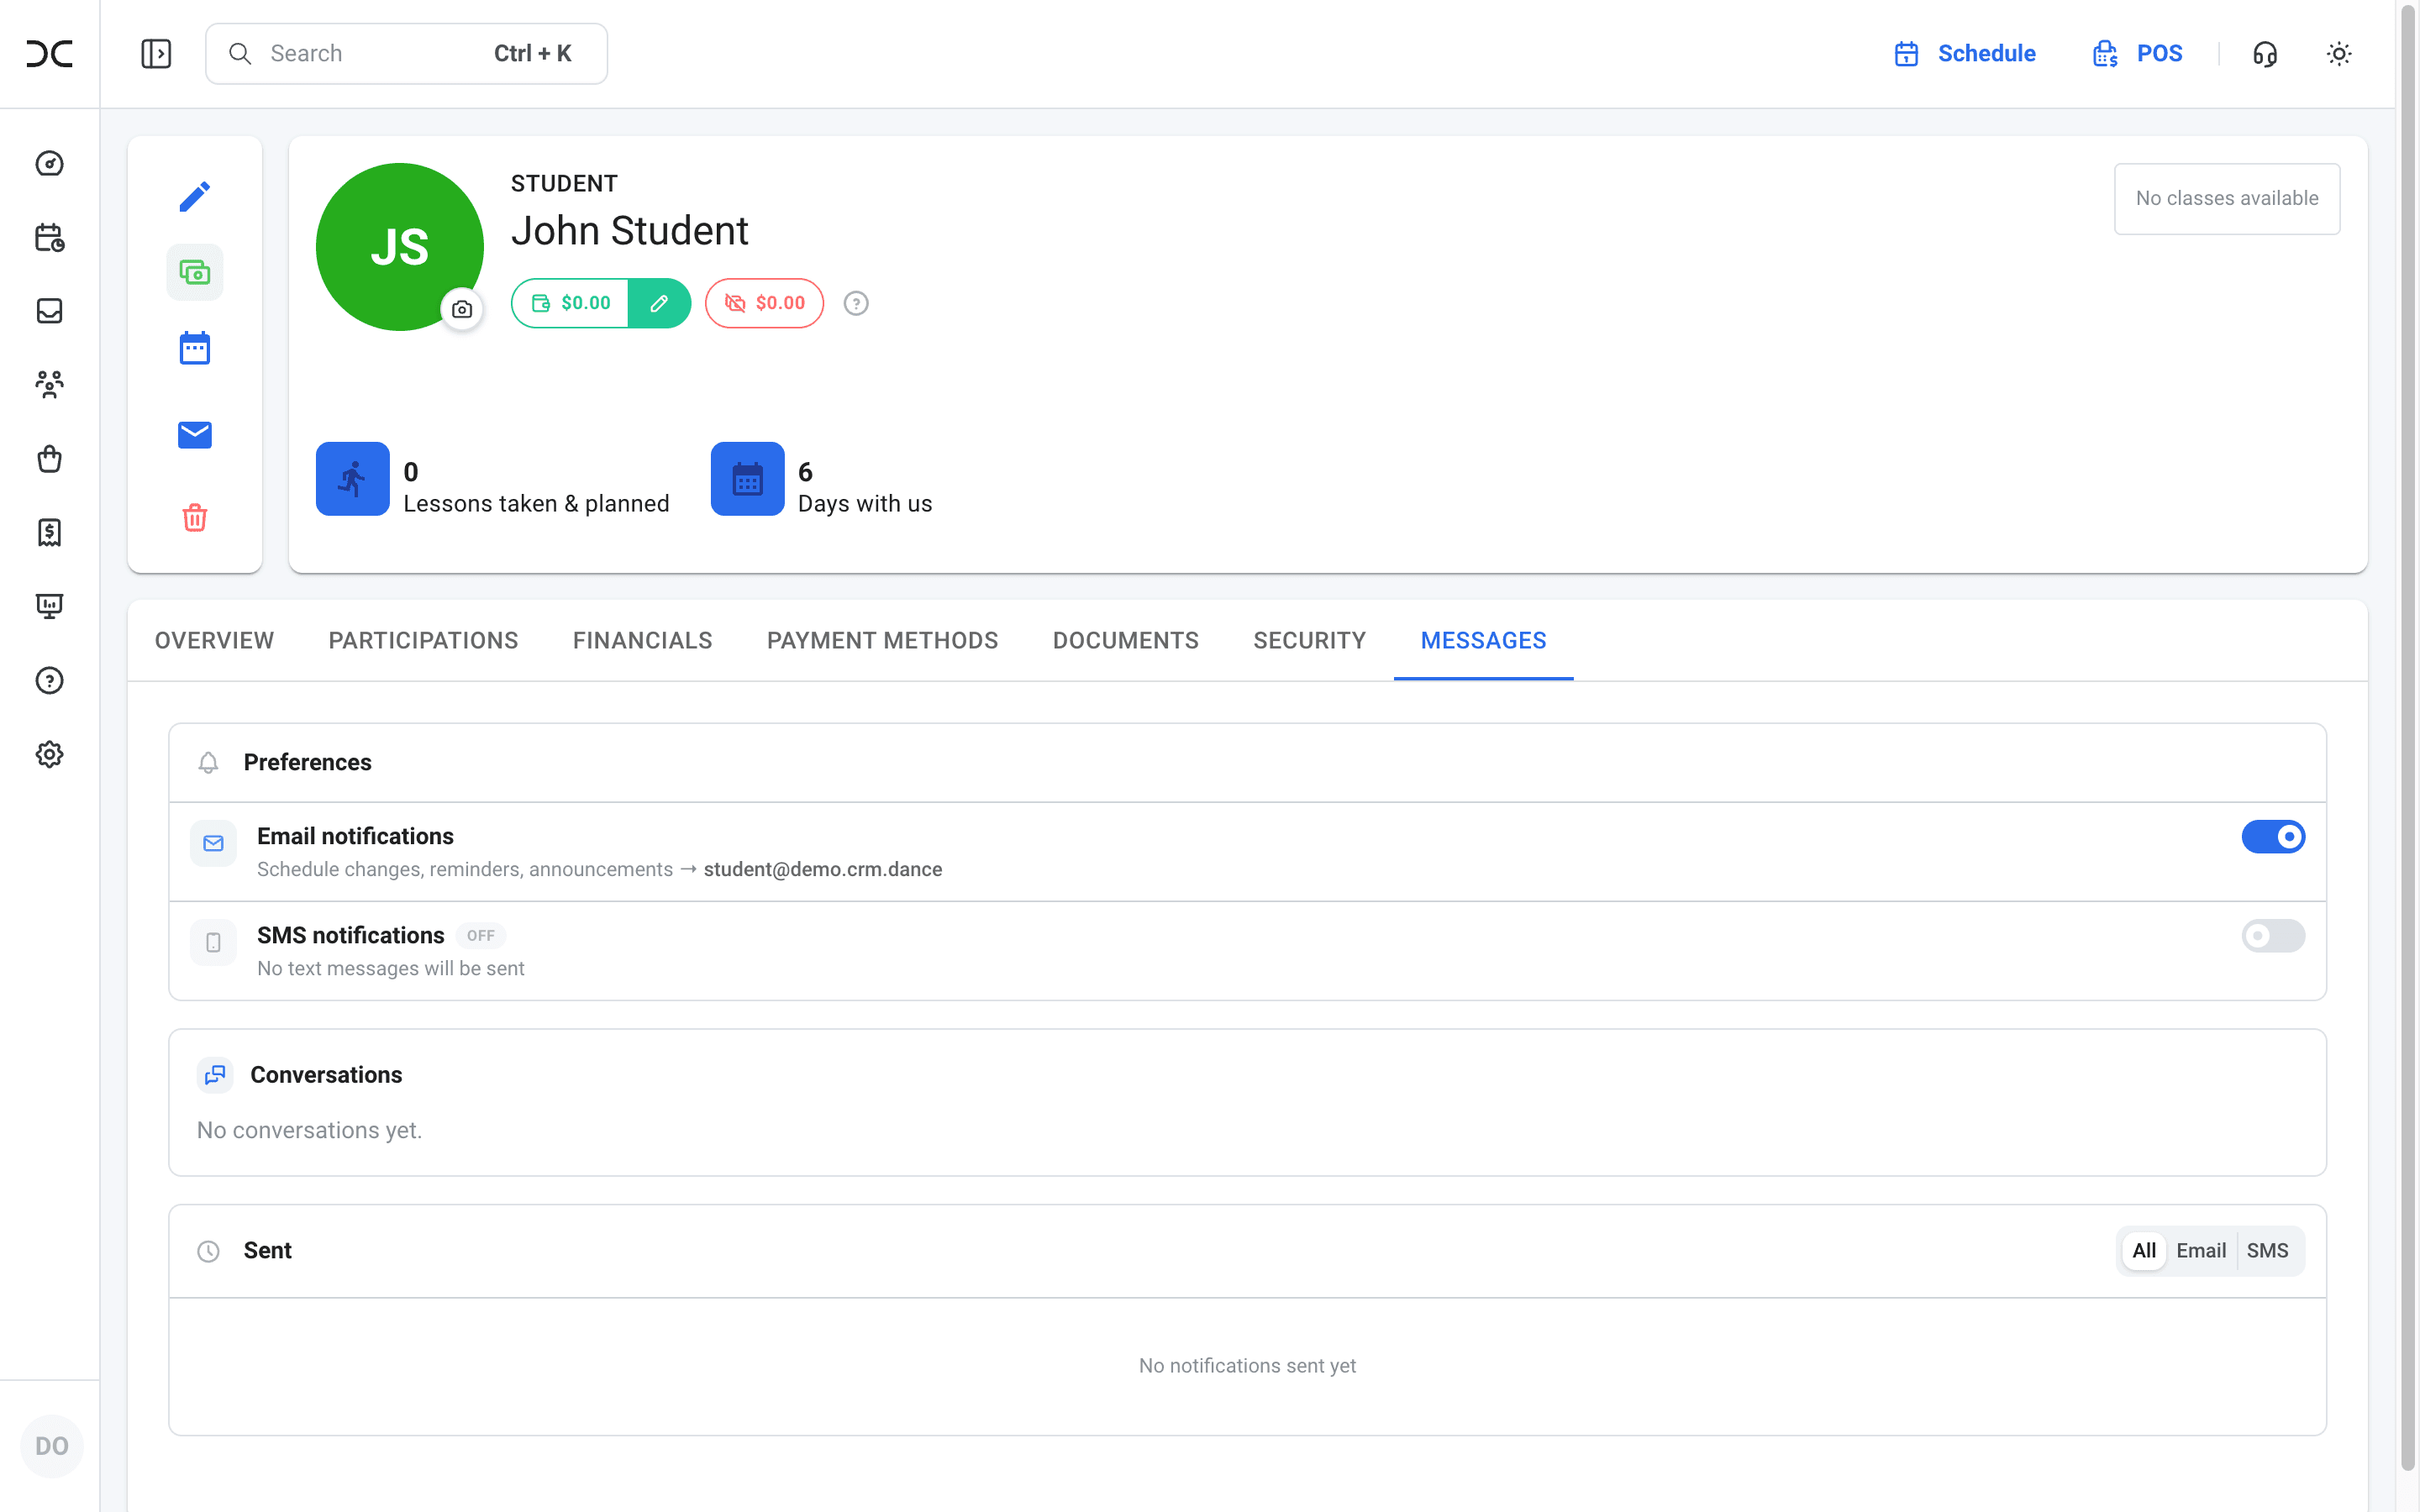The width and height of the screenshot is (2420, 1512).
Task: Open the envelope send message icon
Action: coord(195,434)
